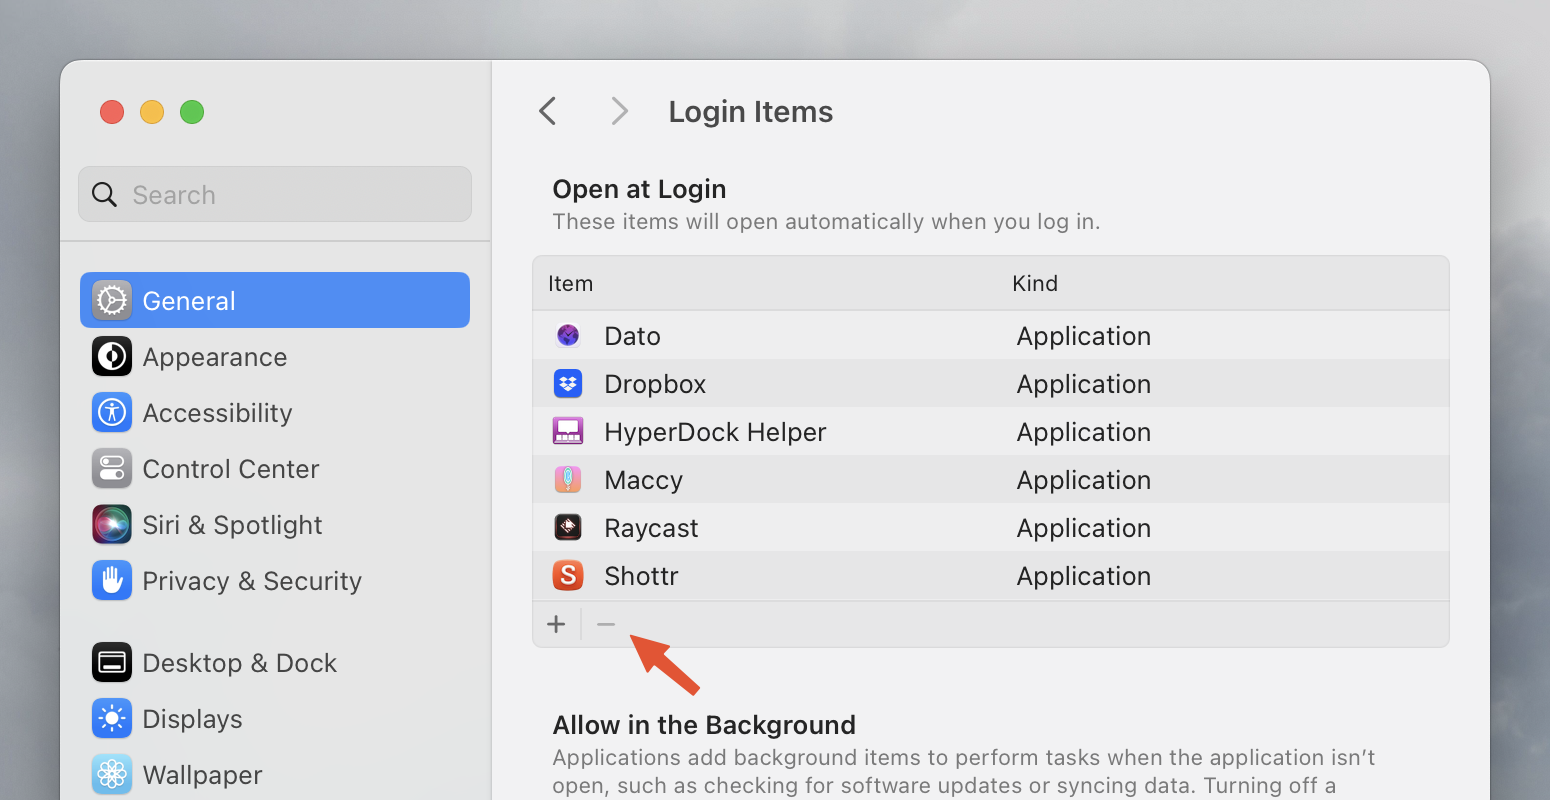
Task: Open Desktop & Dock settings icon
Action: [112, 663]
